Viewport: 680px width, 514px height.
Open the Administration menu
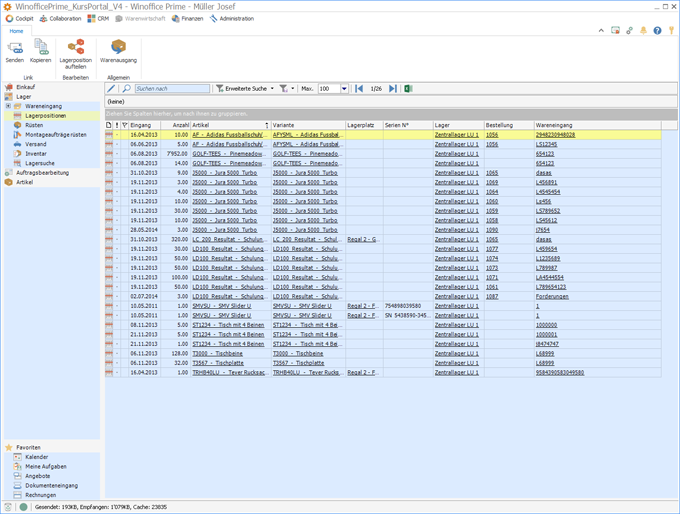(232, 19)
